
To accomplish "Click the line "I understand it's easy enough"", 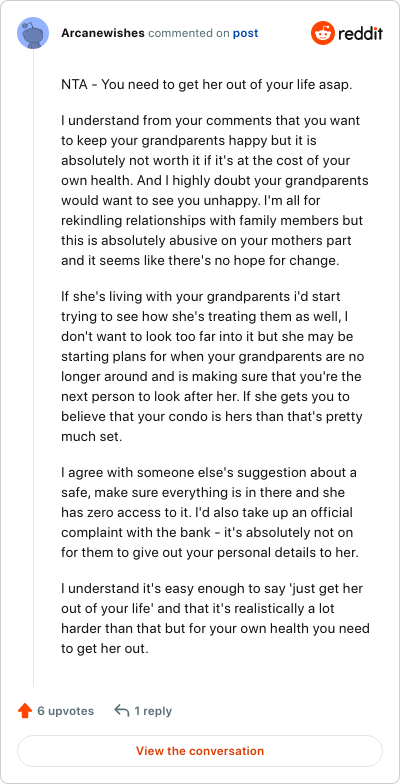I will click(212, 589).
